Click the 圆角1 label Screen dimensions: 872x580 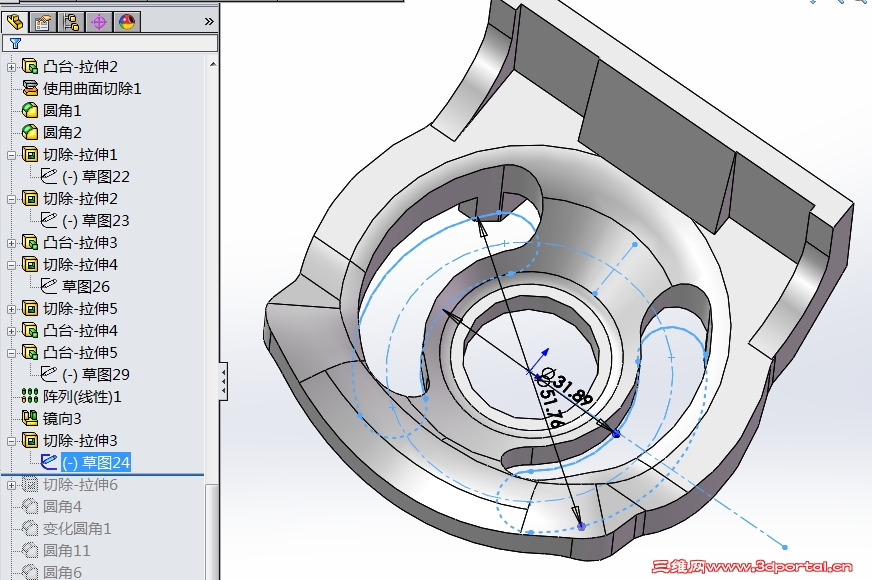[62, 111]
